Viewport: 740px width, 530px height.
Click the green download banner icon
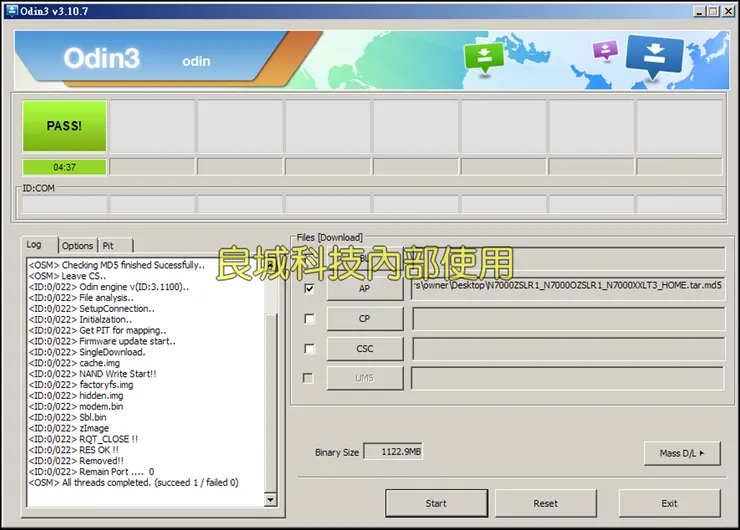[484, 58]
